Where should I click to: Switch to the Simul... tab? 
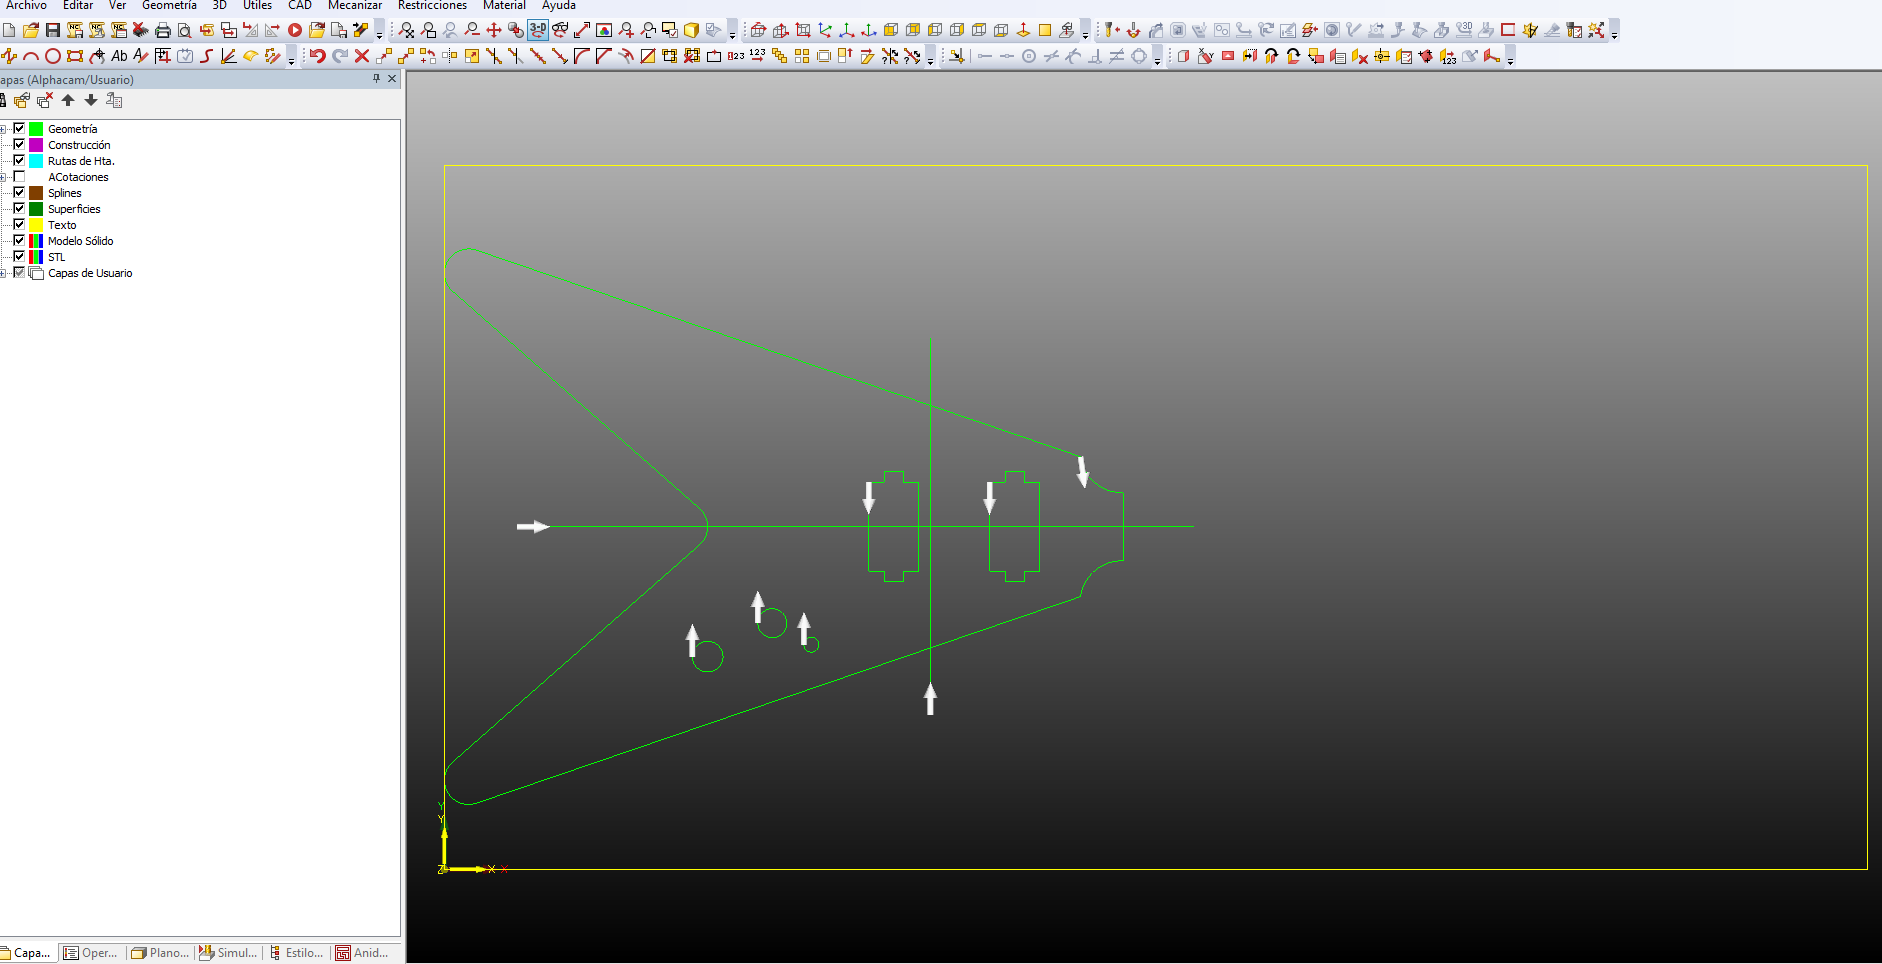[229, 953]
